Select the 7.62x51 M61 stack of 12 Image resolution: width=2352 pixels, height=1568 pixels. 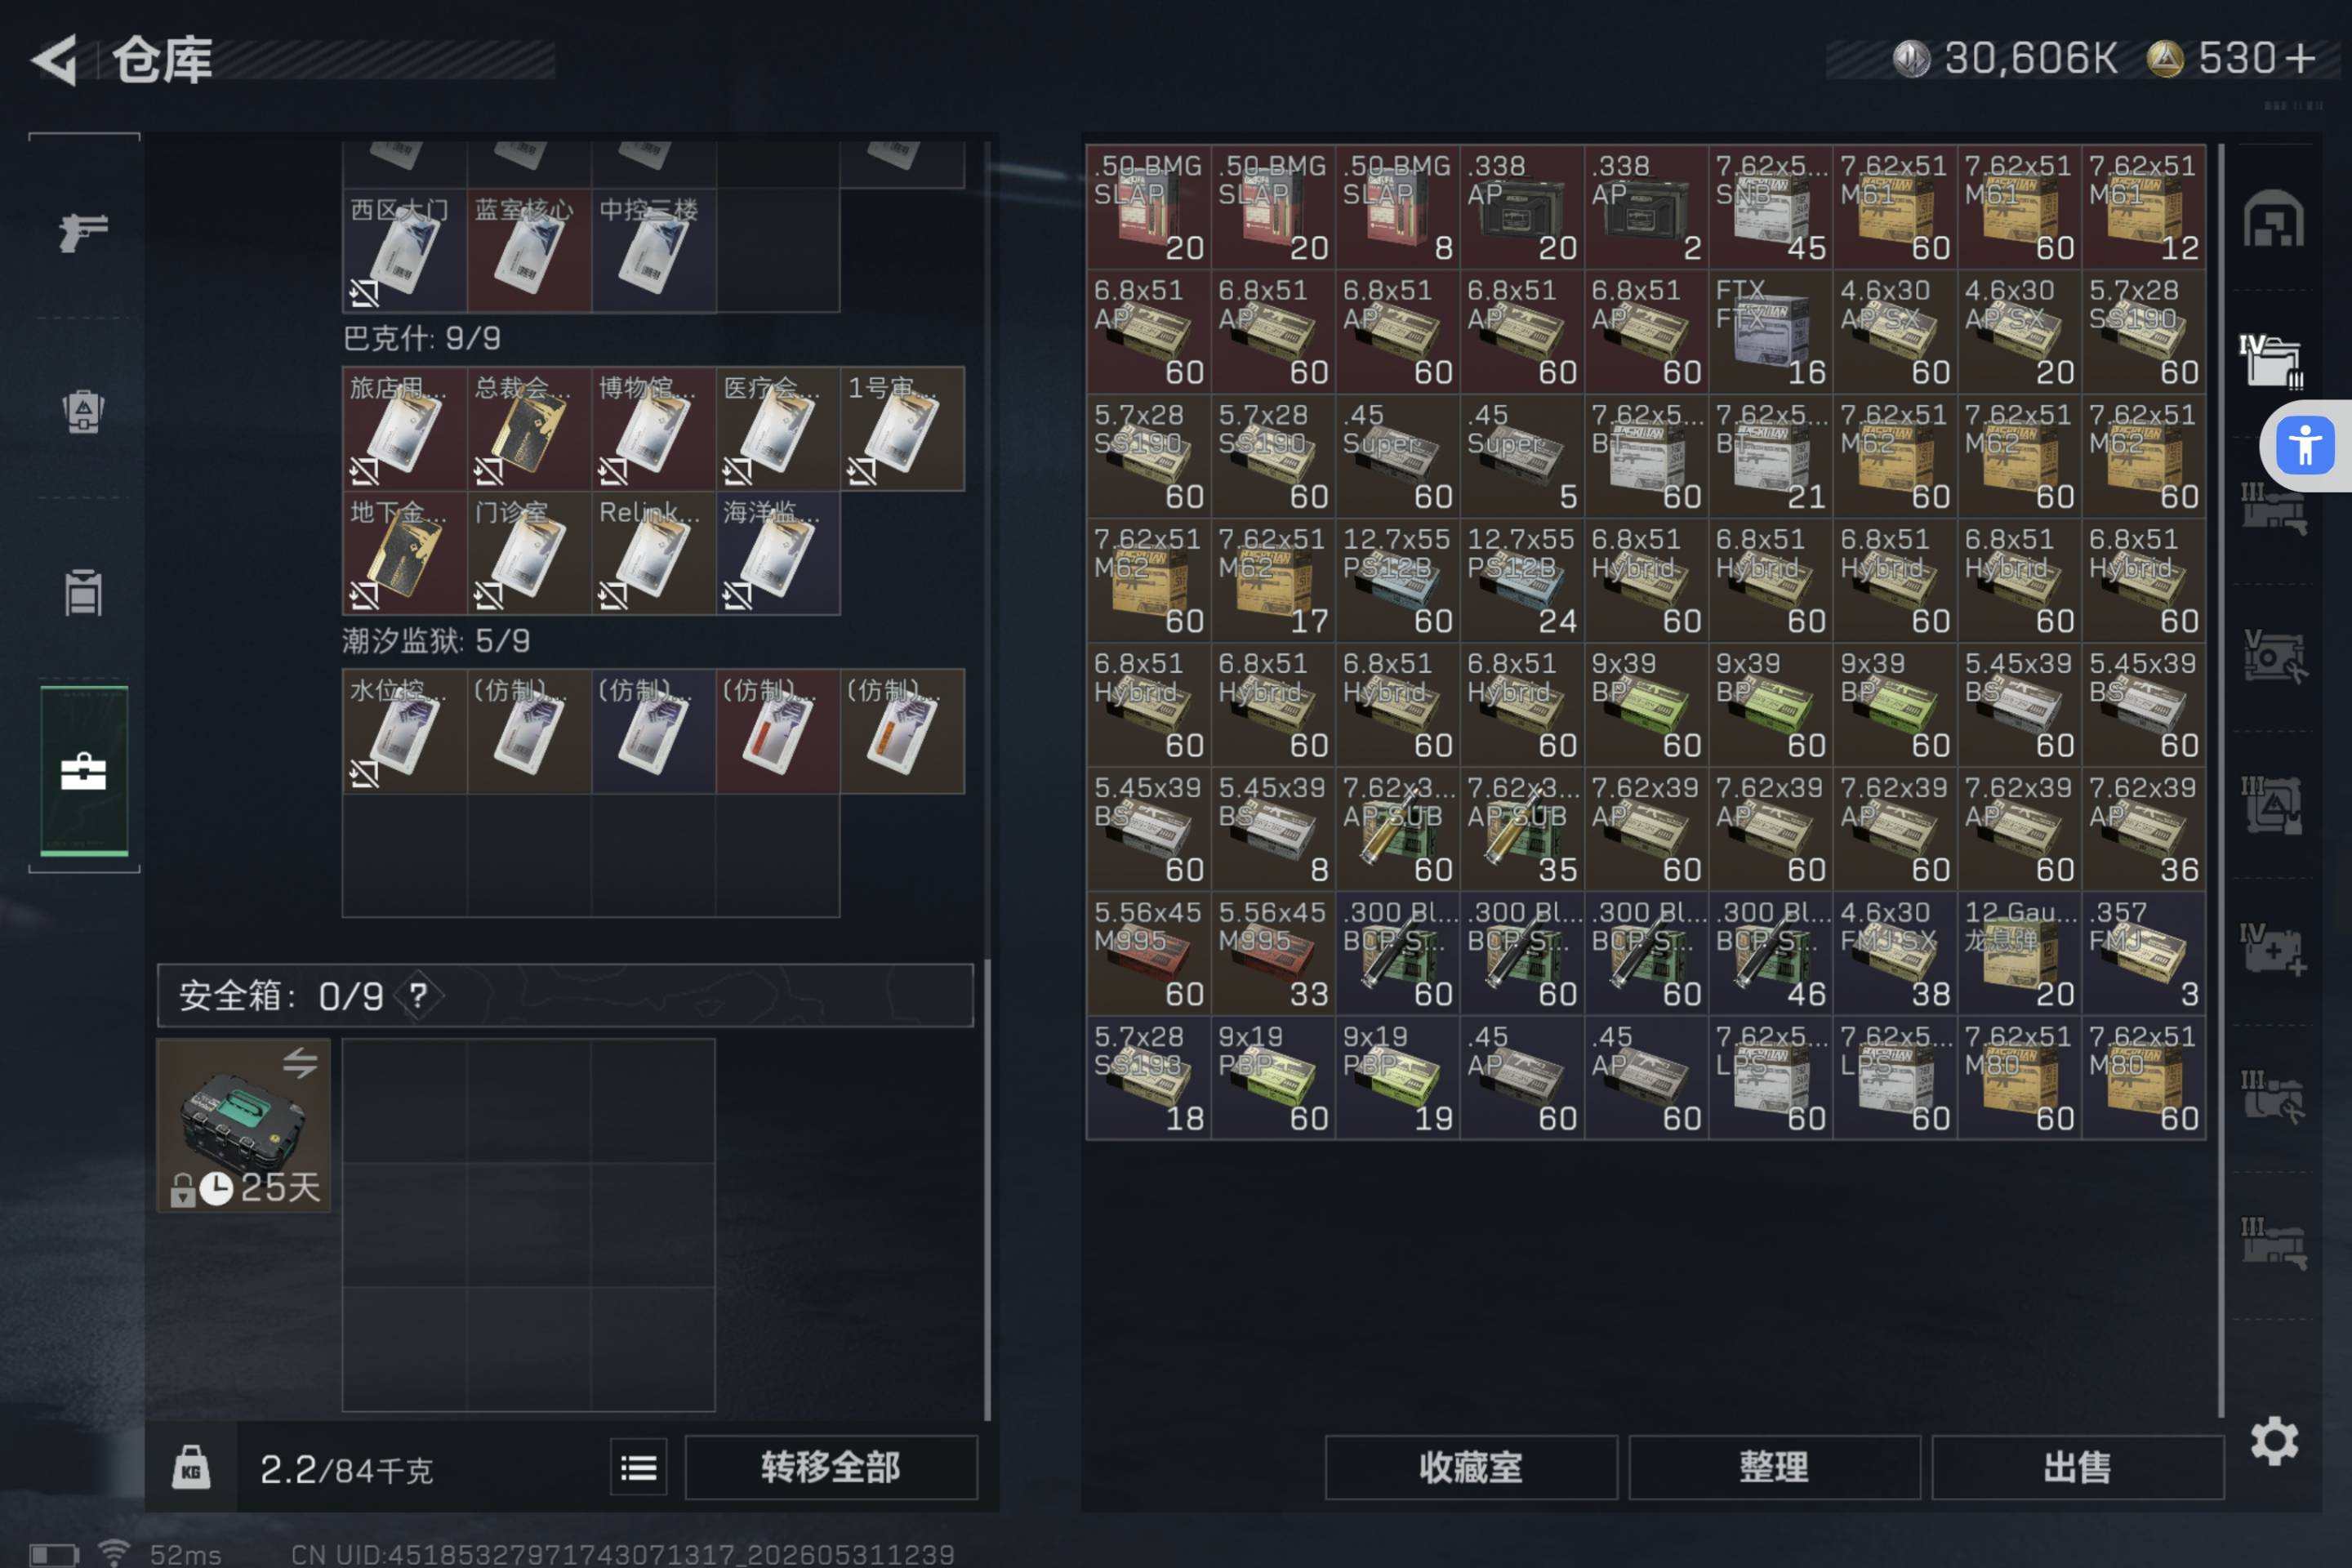click(x=2143, y=207)
